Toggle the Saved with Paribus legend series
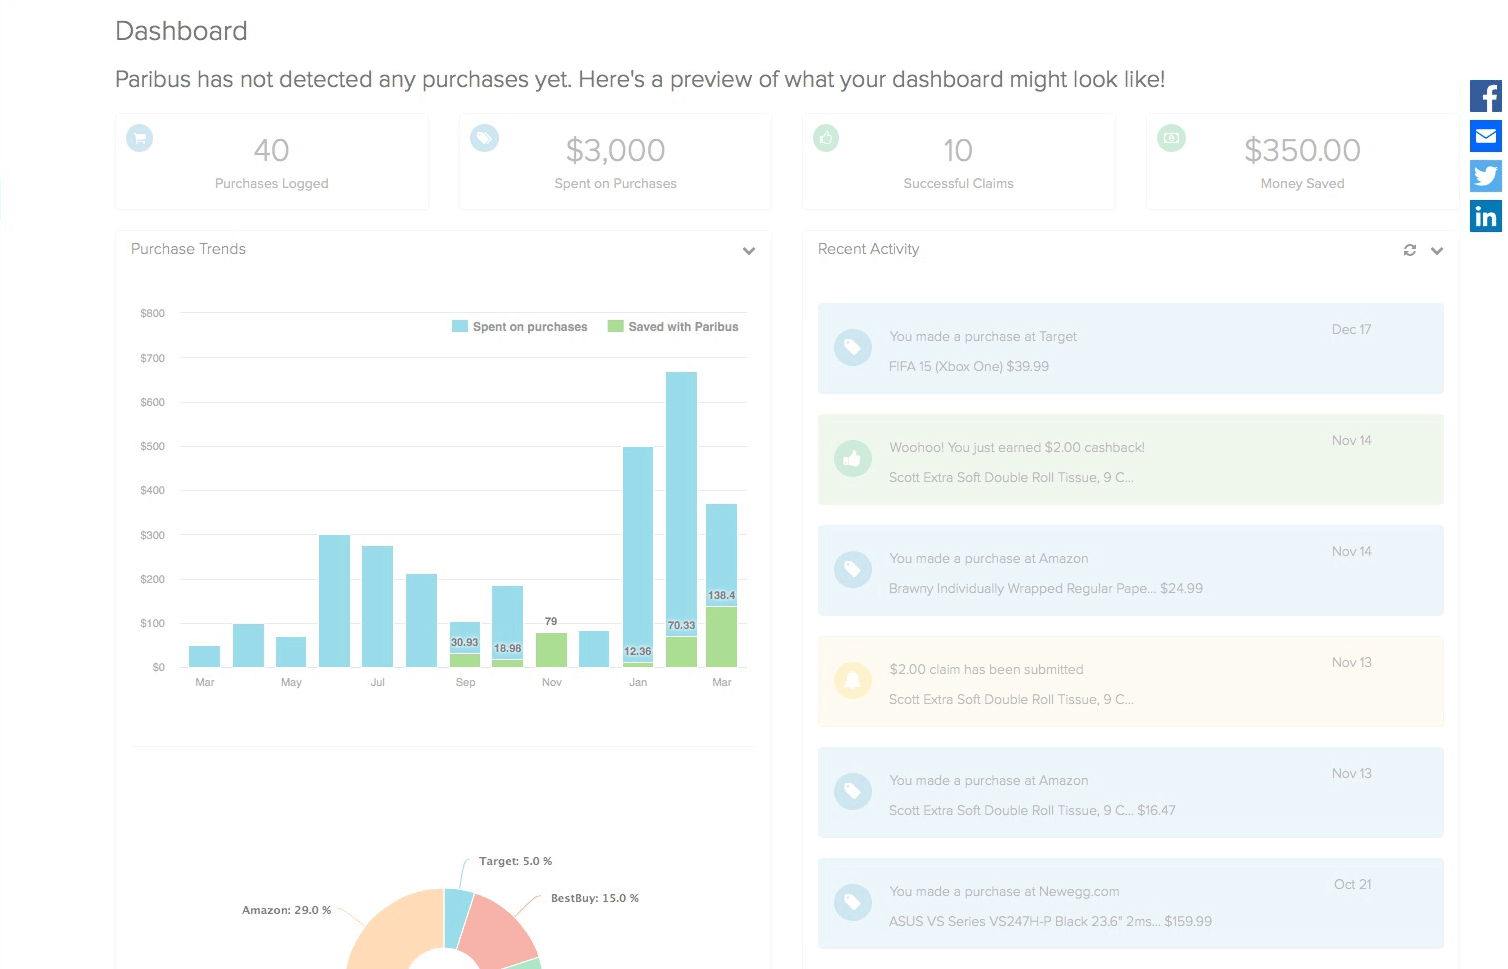The height and width of the screenshot is (969, 1508). pyautogui.click(x=673, y=327)
